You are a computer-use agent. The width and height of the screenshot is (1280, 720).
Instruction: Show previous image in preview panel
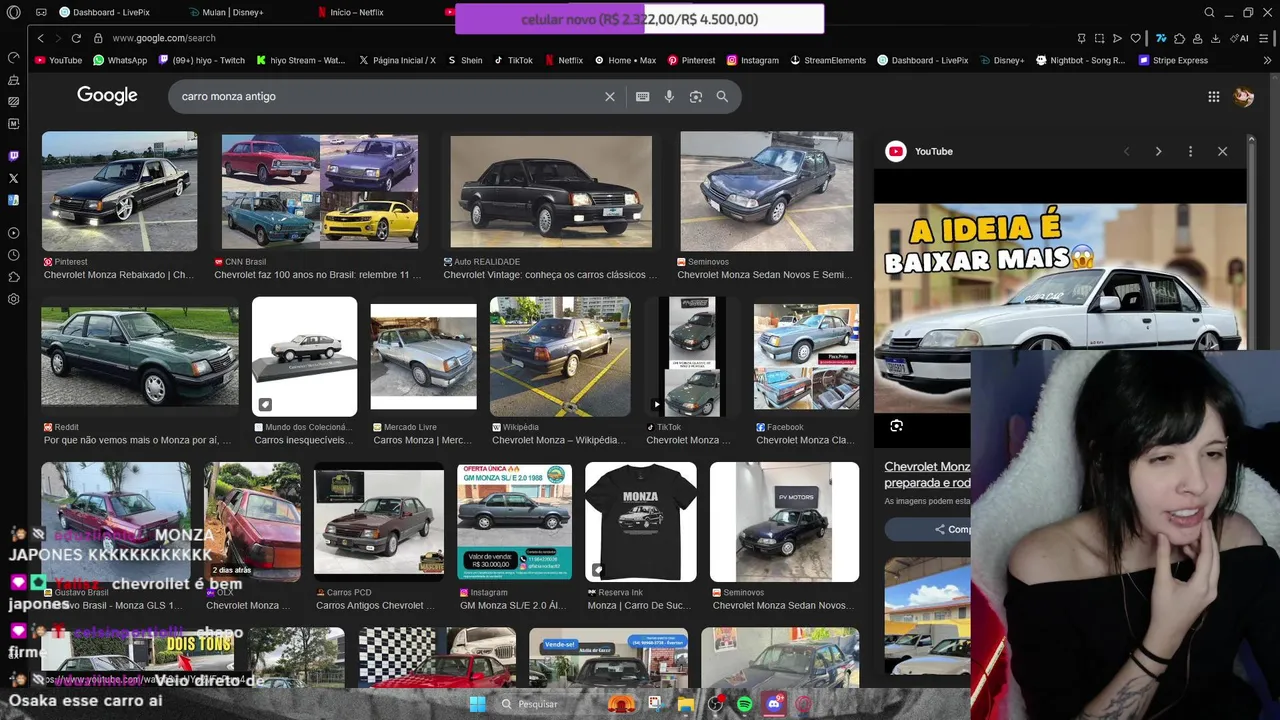(x=1126, y=151)
